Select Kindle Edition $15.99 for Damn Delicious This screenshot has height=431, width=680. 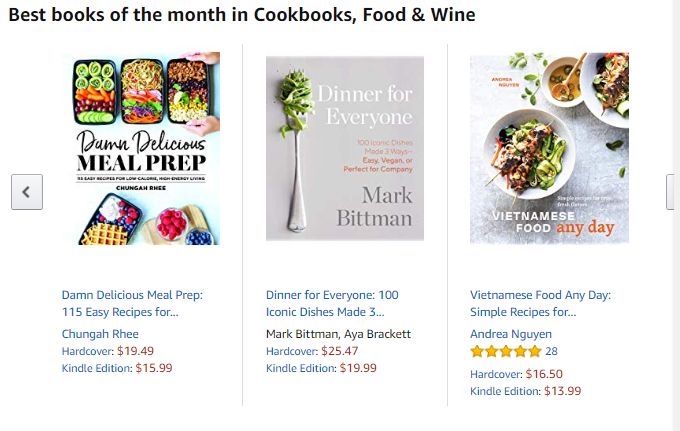coord(117,368)
